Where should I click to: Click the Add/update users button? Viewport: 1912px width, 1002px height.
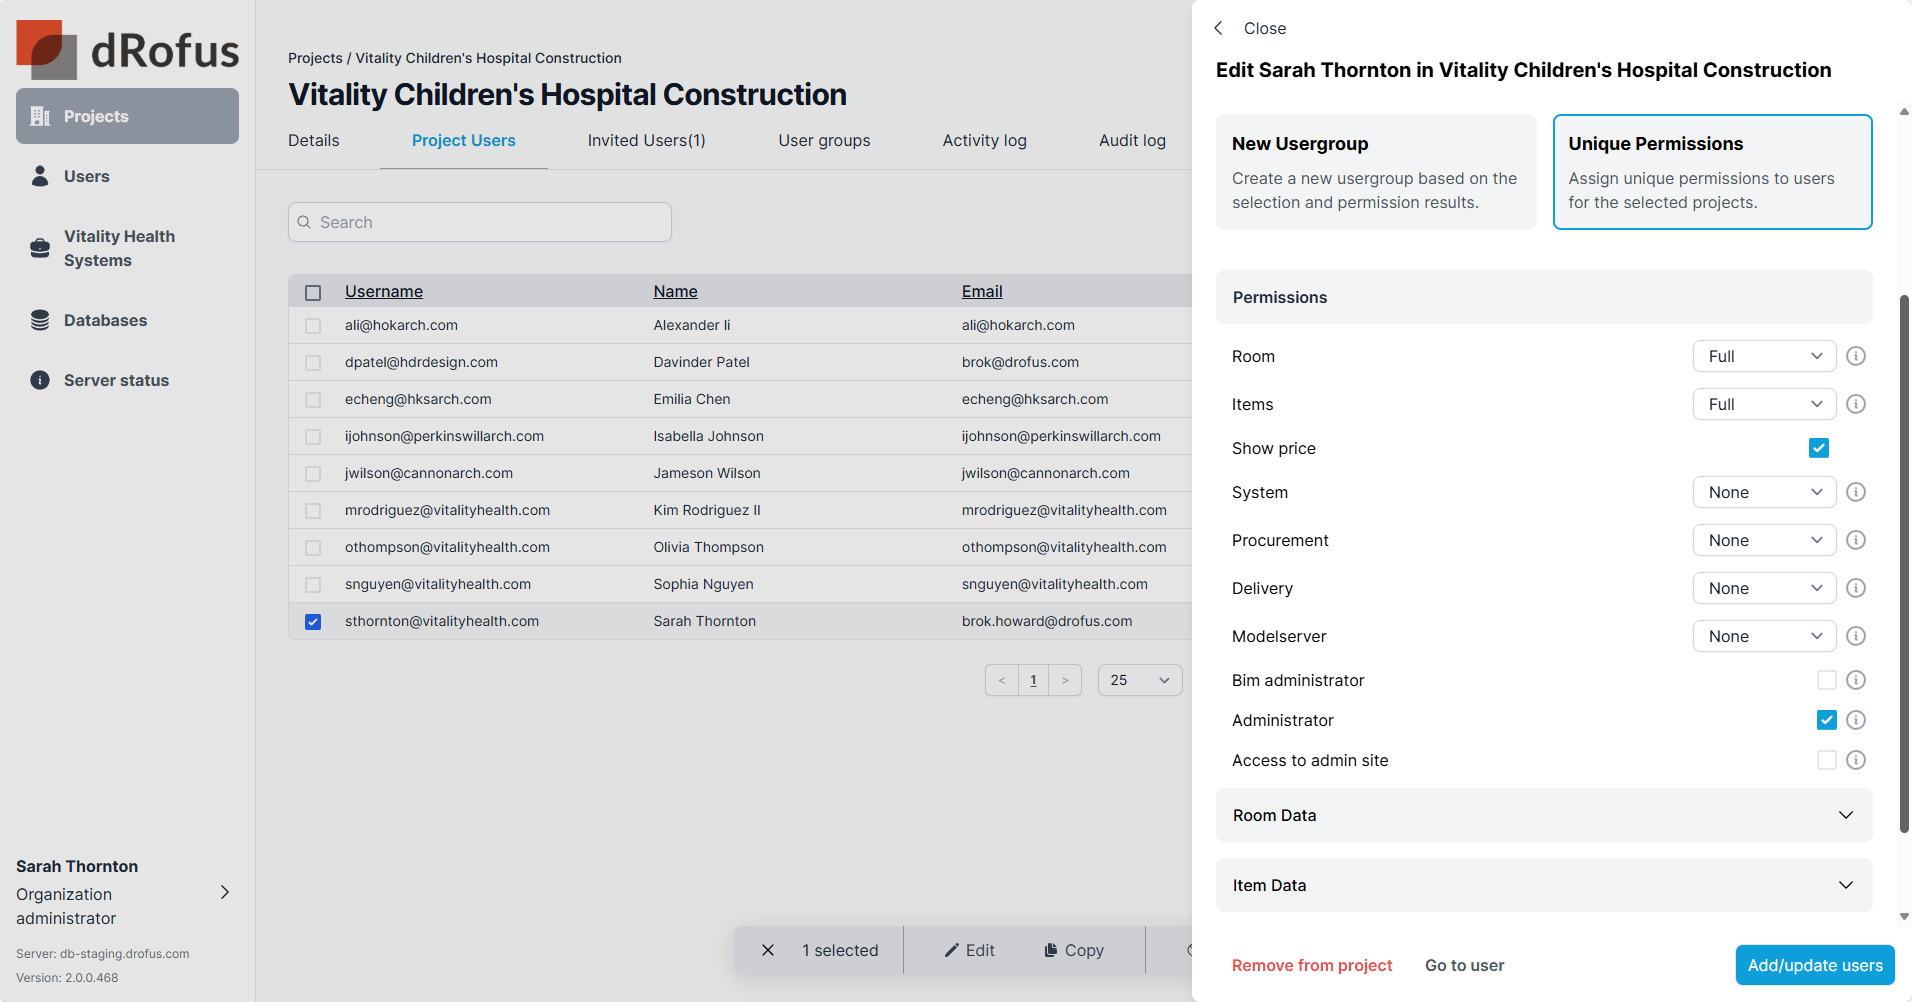click(1814, 965)
